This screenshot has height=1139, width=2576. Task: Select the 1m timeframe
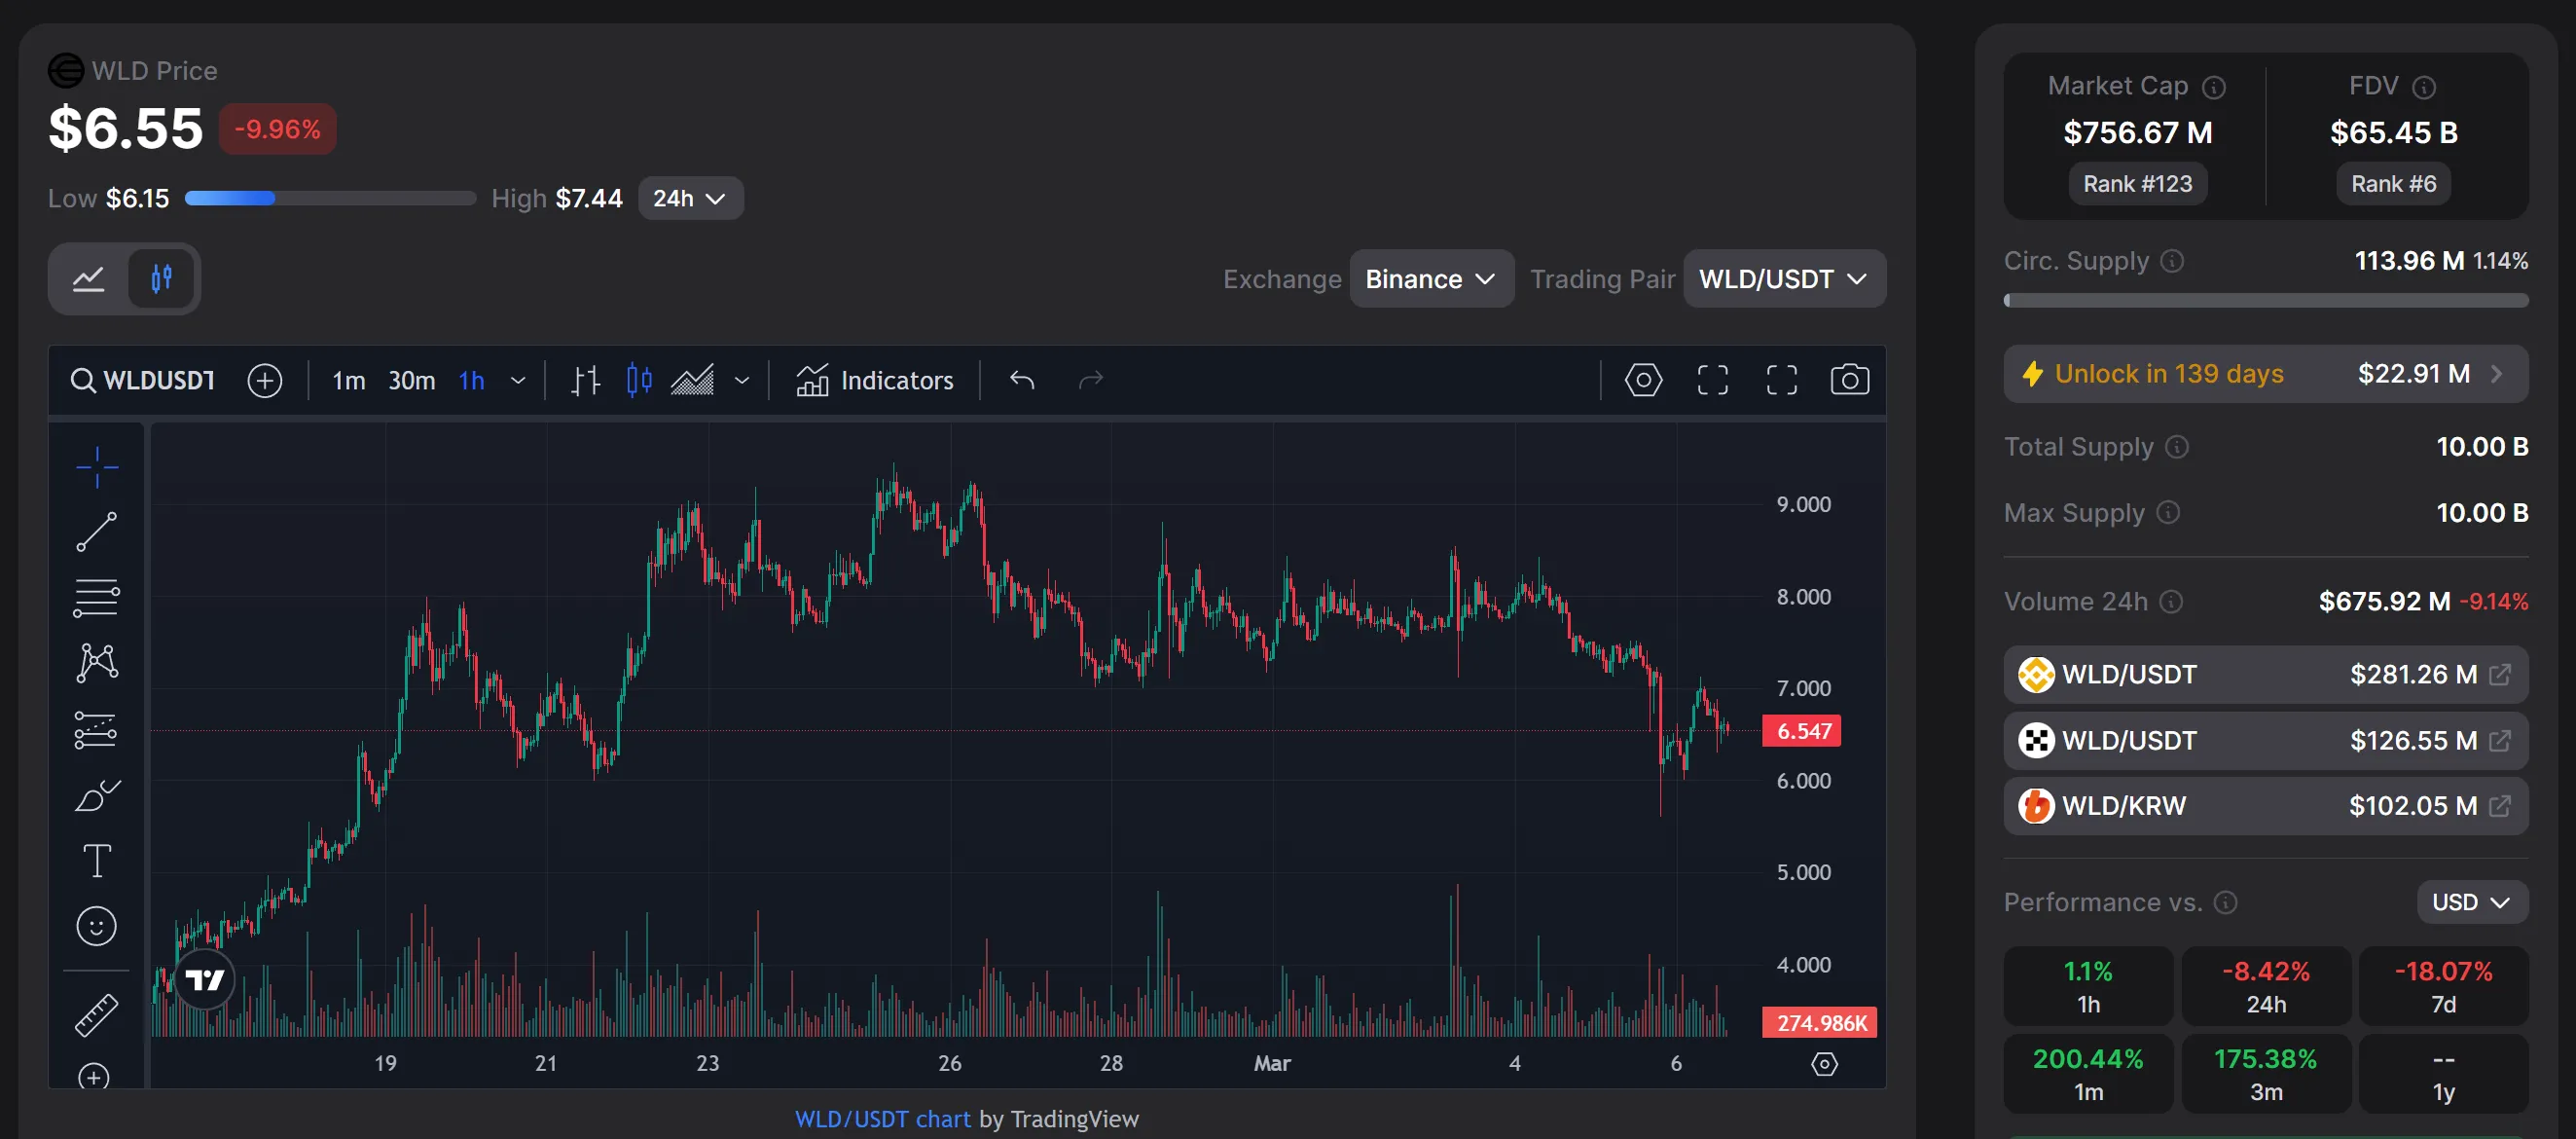click(x=348, y=380)
